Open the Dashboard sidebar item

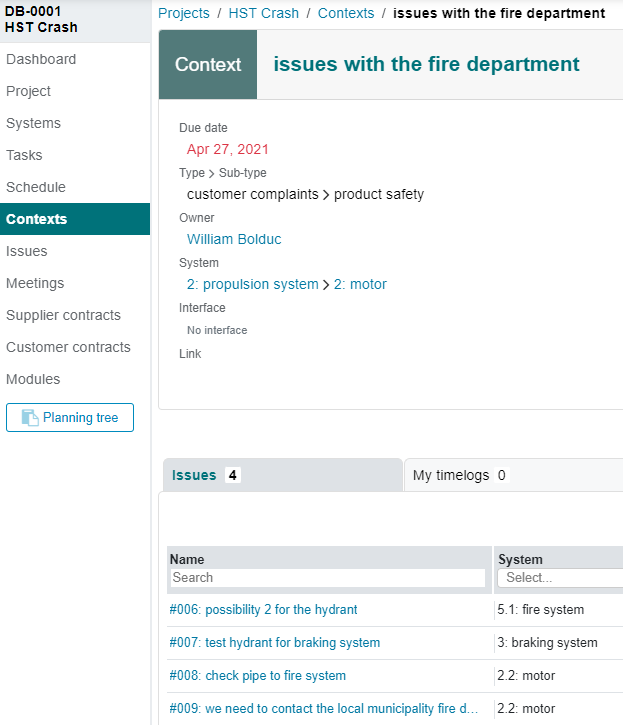pyautogui.click(x=41, y=59)
